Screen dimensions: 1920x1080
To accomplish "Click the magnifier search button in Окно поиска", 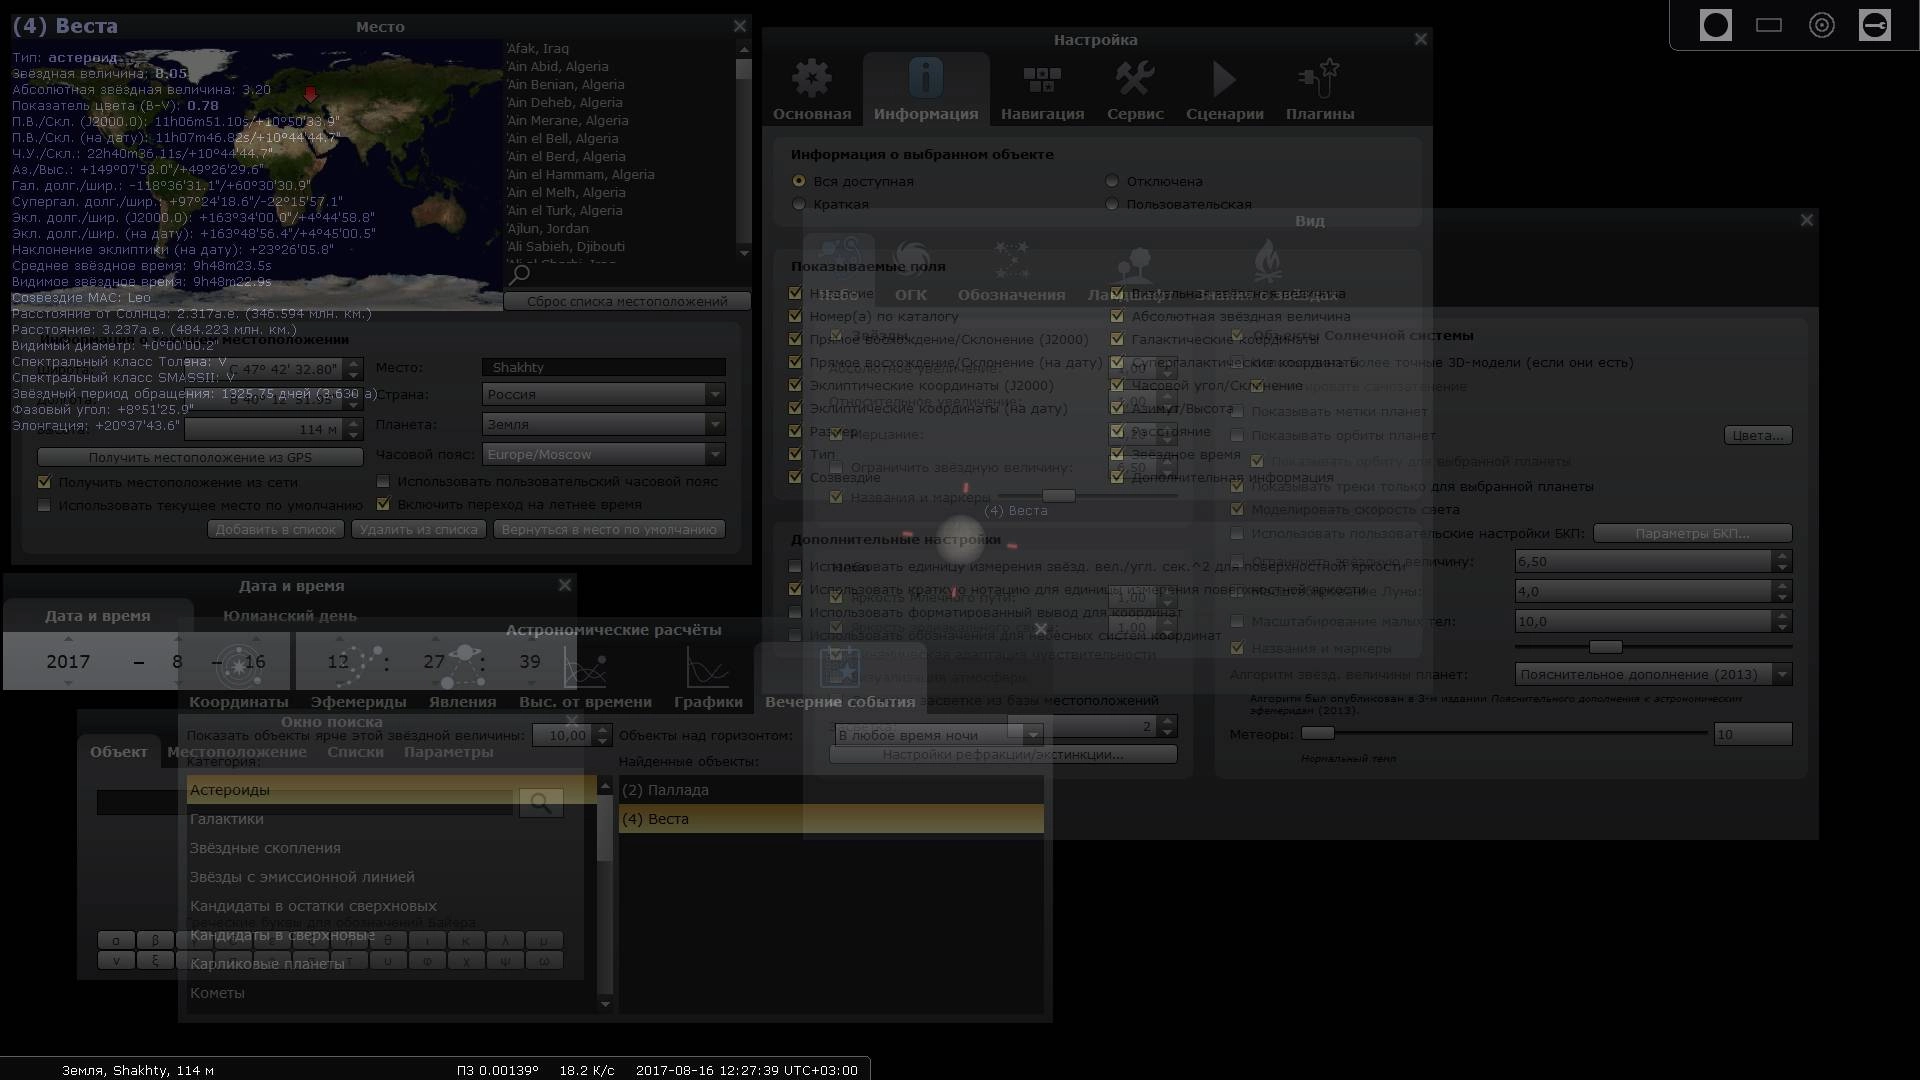I will coord(541,802).
